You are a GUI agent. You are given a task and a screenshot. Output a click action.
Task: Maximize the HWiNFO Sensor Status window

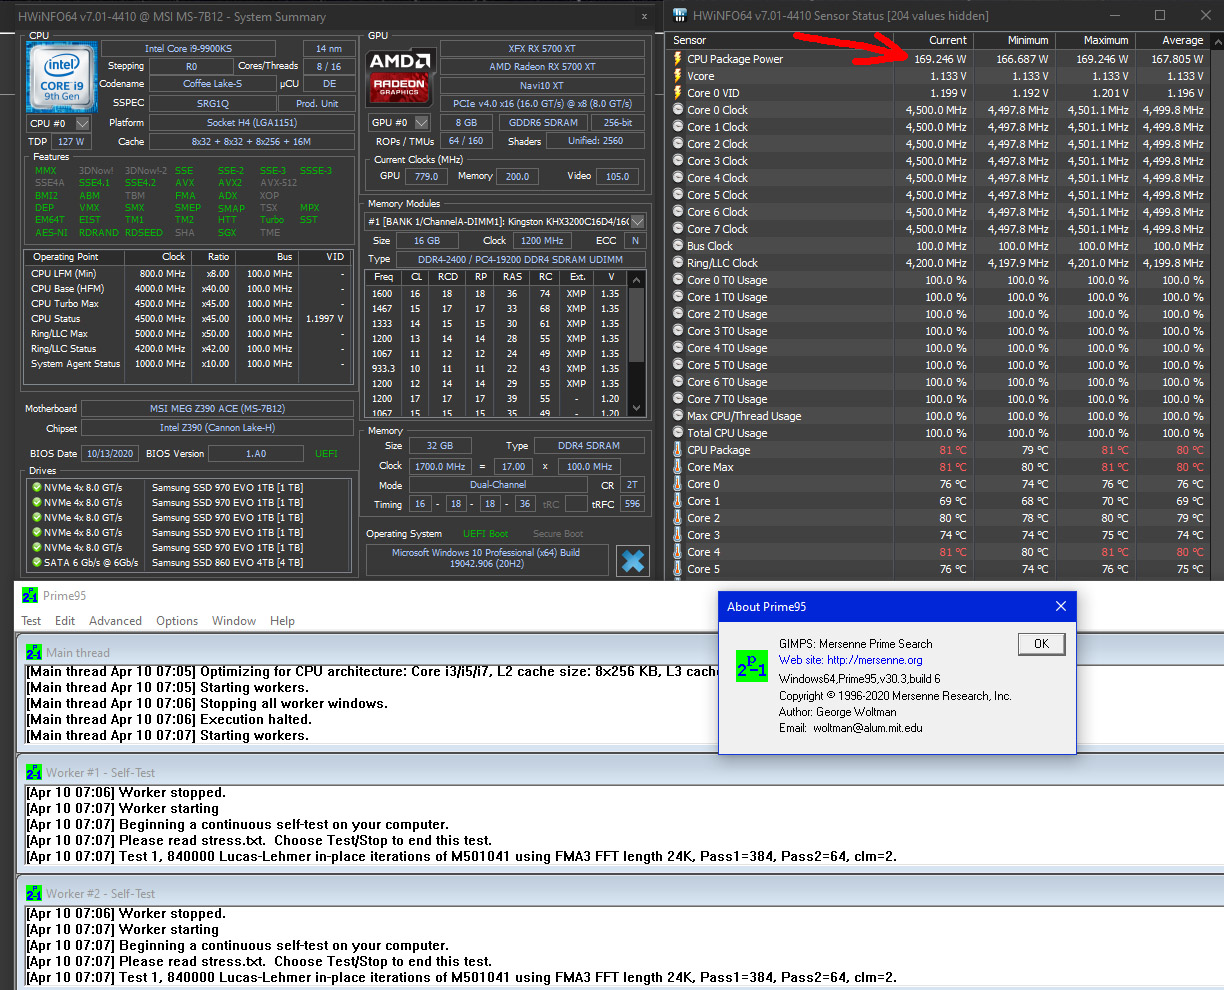(1160, 15)
